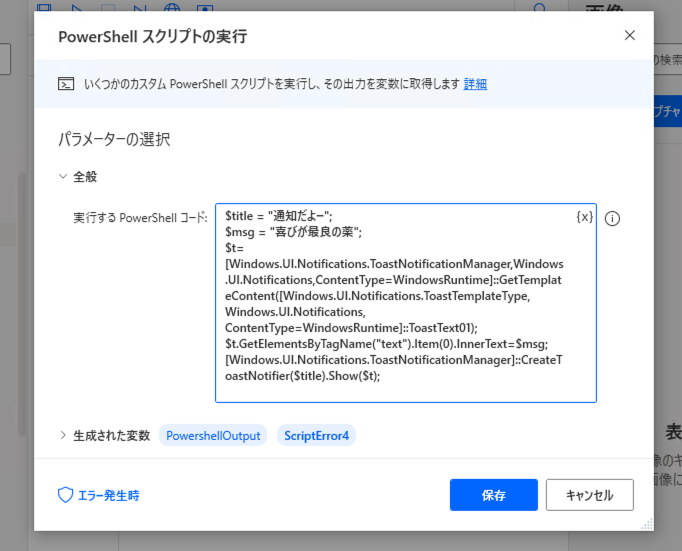Close the PowerShell script dialog
Viewport: 682px width, 551px height.
629,36
